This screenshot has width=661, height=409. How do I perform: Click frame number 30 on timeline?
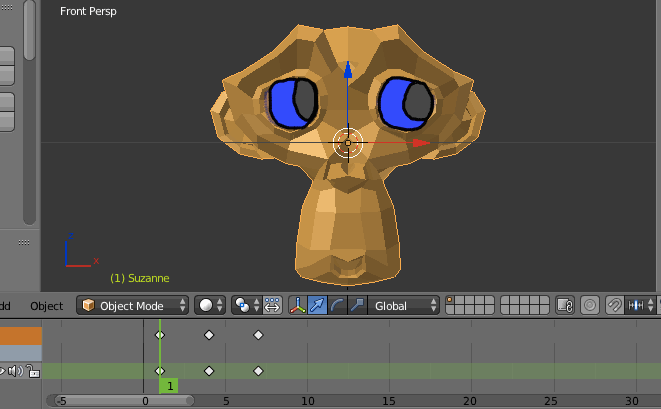click(631, 401)
